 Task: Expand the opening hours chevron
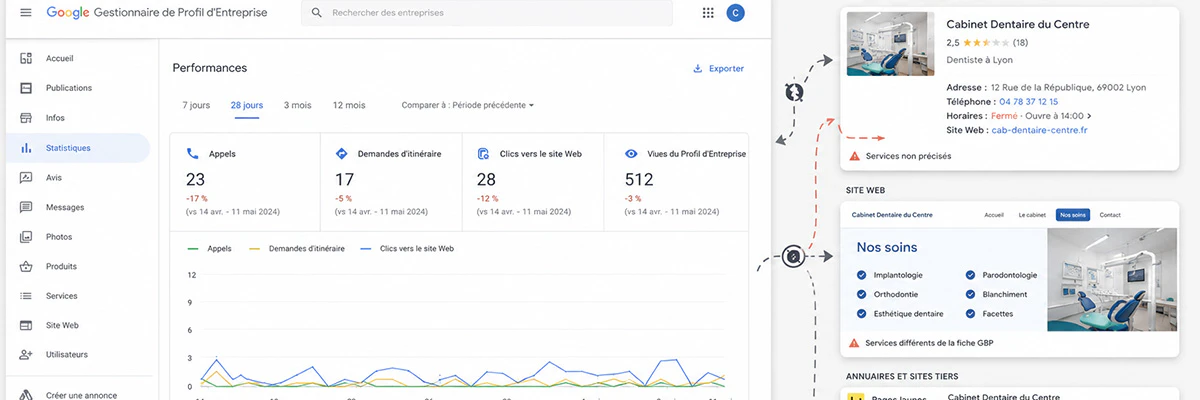[x=1089, y=116]
